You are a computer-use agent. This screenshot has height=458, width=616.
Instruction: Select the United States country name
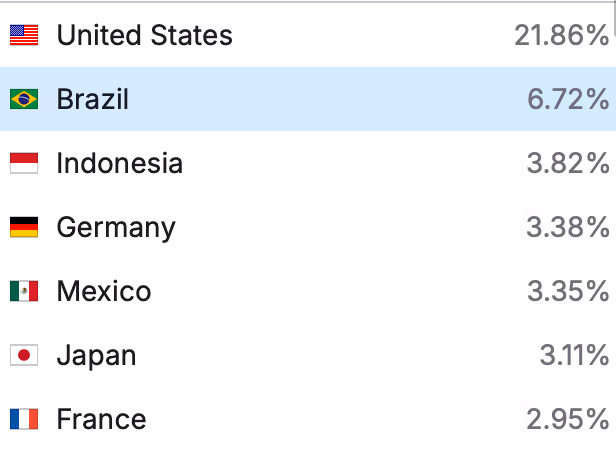tap(144, 36)
